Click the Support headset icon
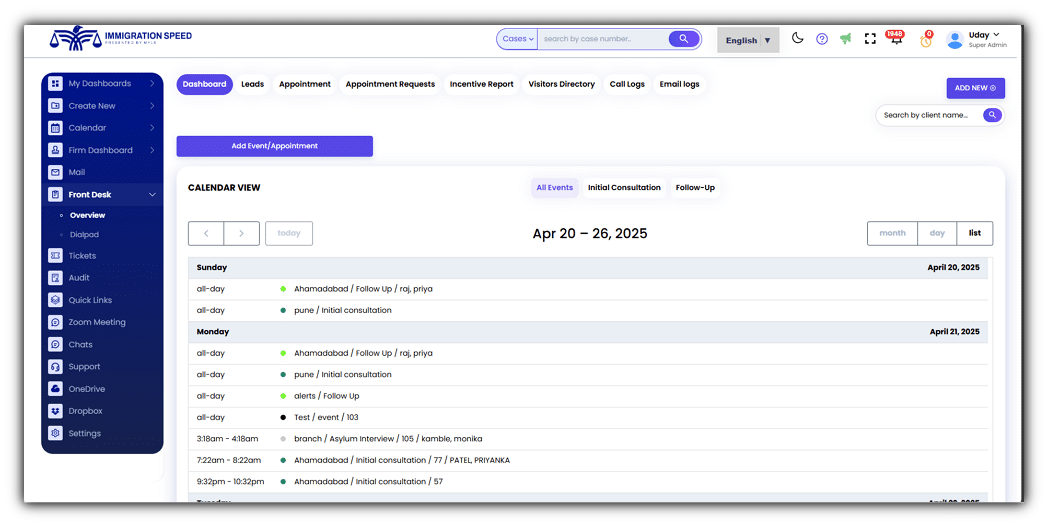This screenshot has width=1050, height=528. tap(56, 367)
